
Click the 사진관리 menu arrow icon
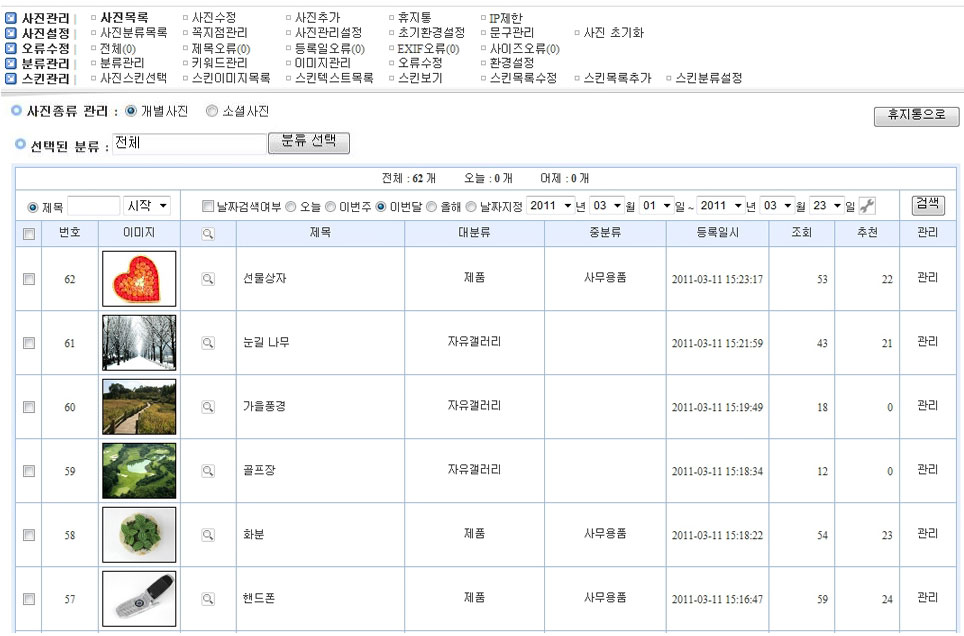point(11,19)
